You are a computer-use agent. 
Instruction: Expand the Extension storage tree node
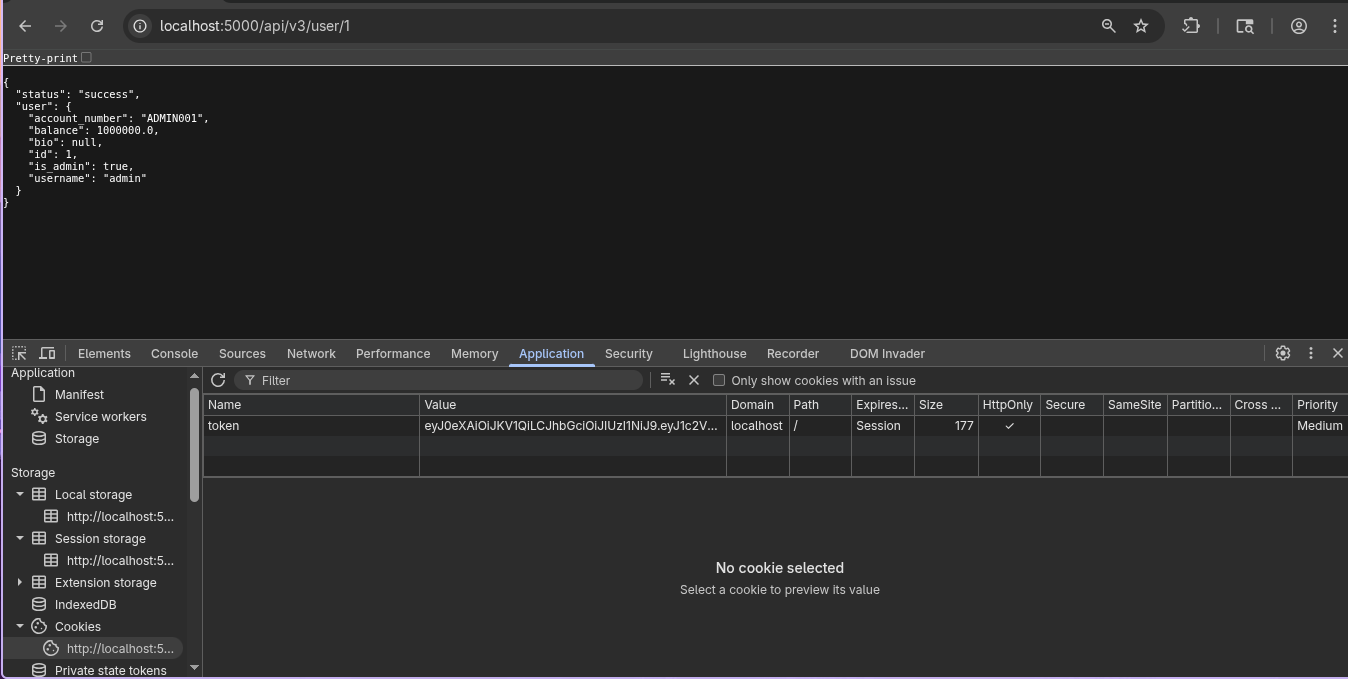tap(19, 583)
